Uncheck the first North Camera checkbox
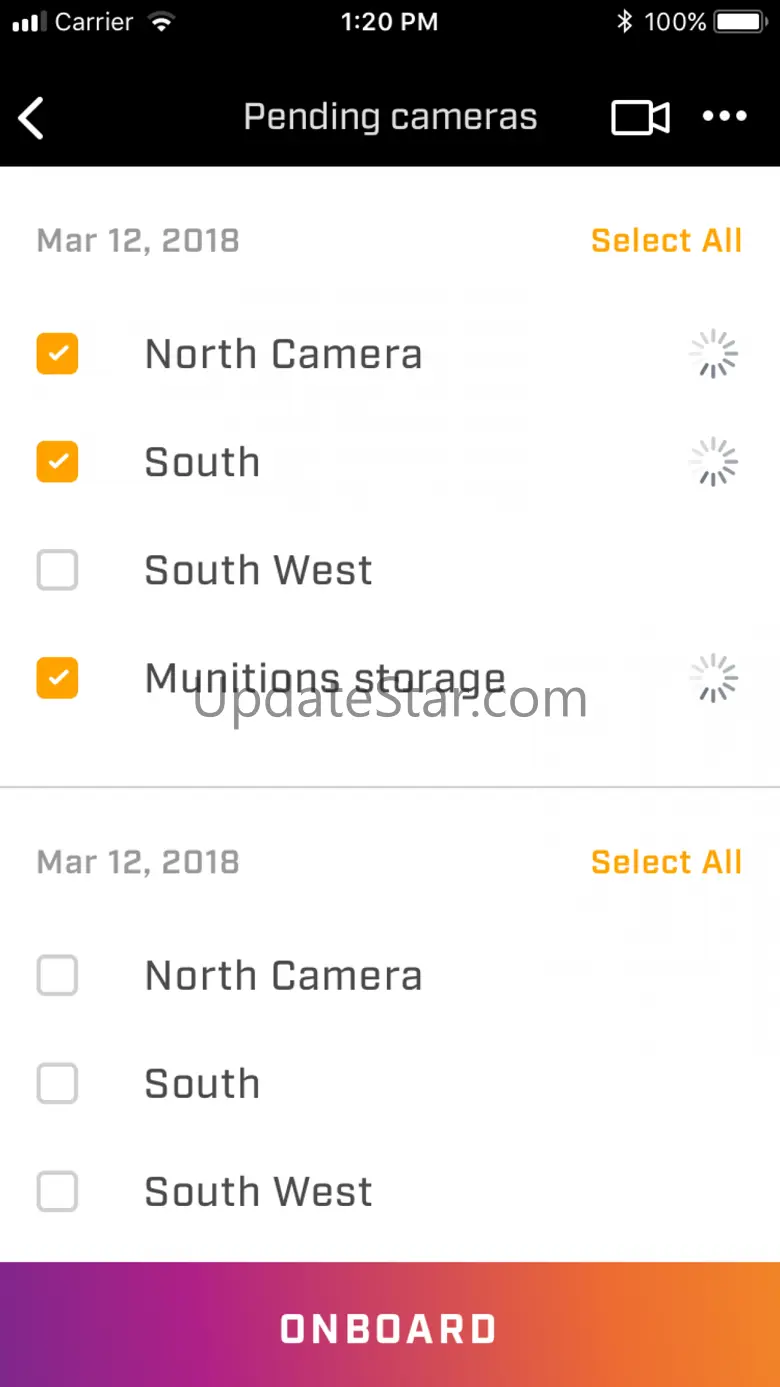This screenshot has height=1387, width=780. pyautogui.click(x=57, y=354)
